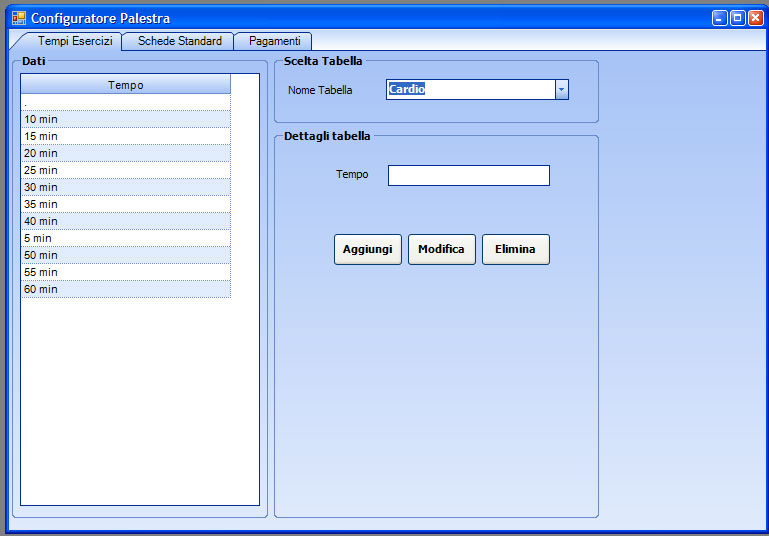Viewport: 769px width, 536px height.
Task: Pick the 30 min row
Action: pyautogui.click(x=126, y=187)
